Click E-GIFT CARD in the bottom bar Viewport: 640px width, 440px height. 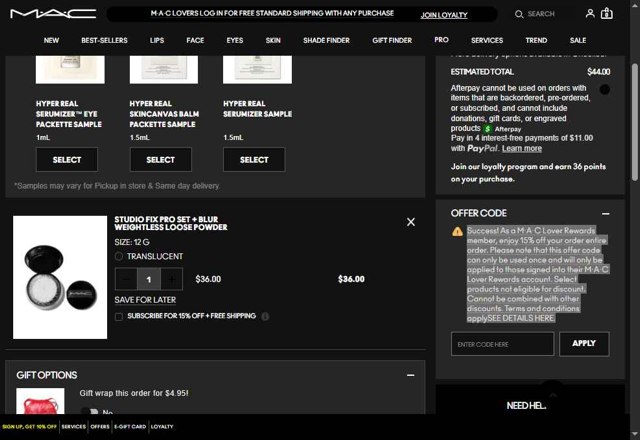(130, 427)
